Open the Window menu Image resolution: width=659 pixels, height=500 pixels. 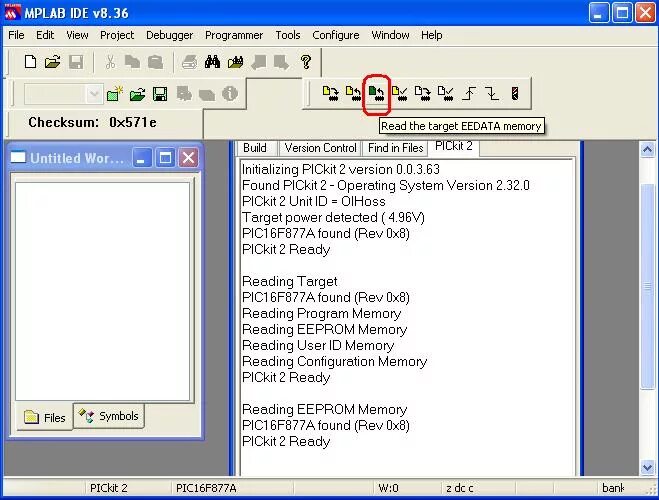390,35
